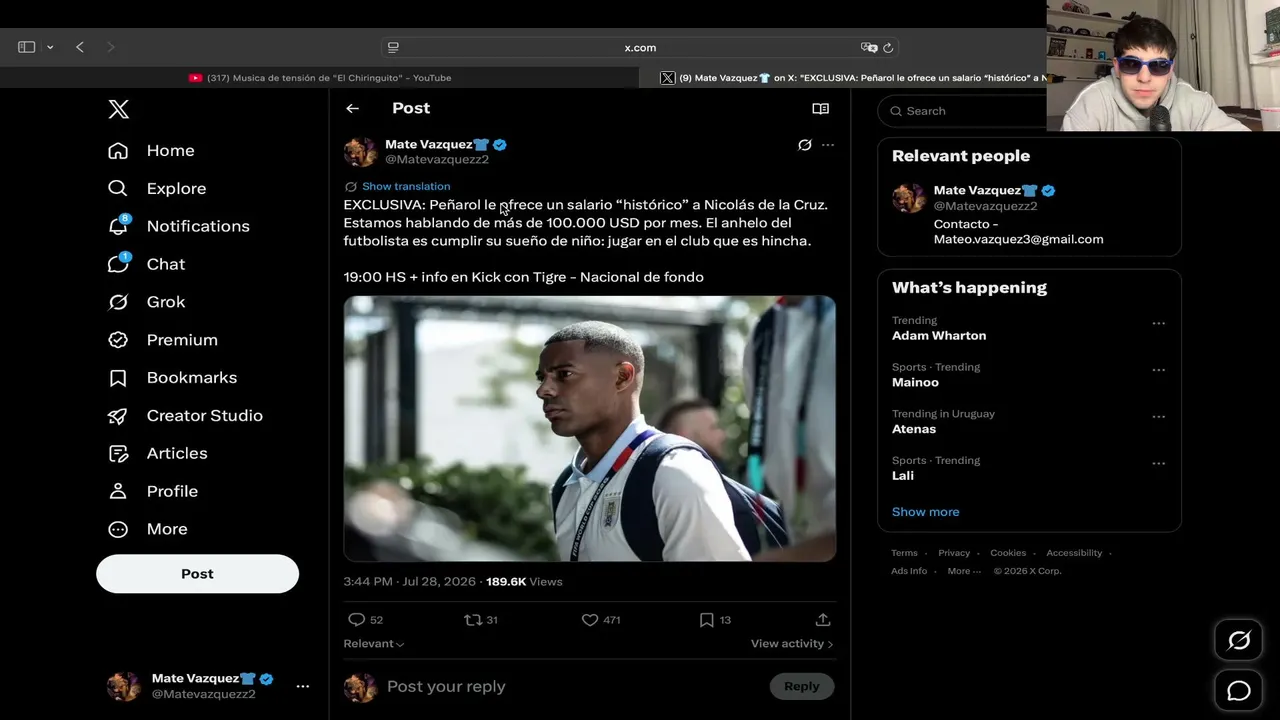Like the post with 471 likes
Viewport: 1280px width, 720px height.
coord(590,620)
